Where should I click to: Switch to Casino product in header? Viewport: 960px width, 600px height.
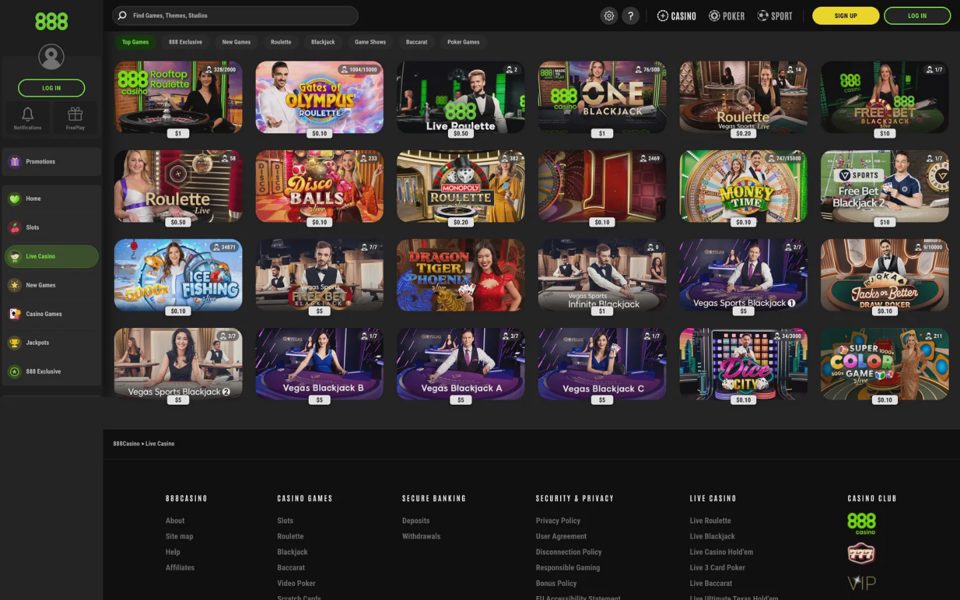coord(677,16)
